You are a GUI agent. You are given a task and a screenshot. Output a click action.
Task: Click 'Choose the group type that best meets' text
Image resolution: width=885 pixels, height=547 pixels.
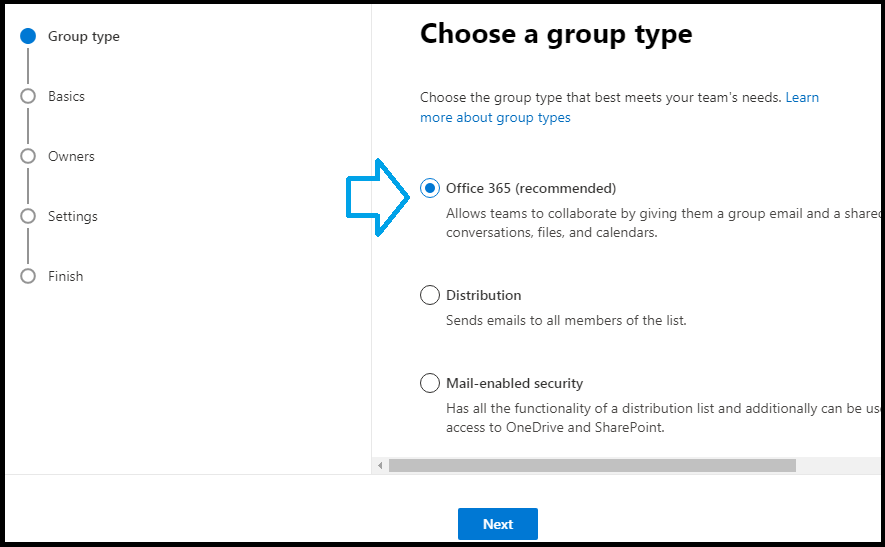(x=601, y=97)
